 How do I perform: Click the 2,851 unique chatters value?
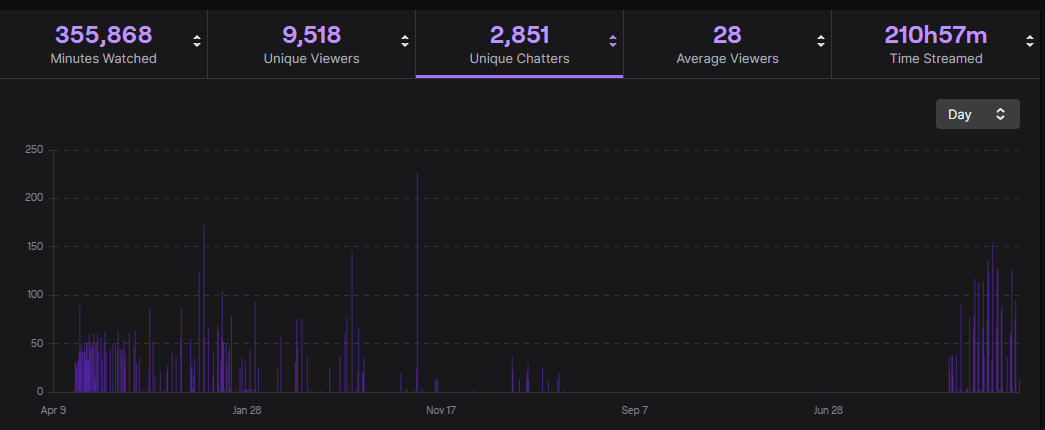pos(519,34)
